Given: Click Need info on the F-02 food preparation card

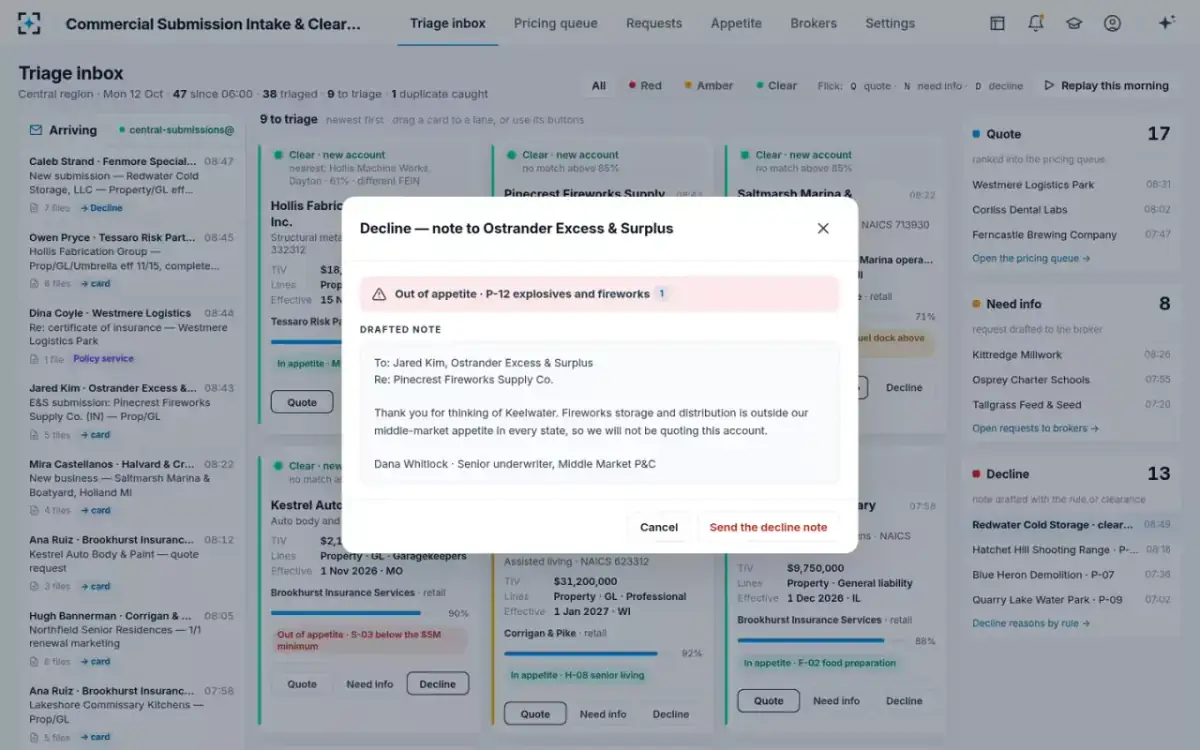Looking at the screenshot, I should coord(837,701).
